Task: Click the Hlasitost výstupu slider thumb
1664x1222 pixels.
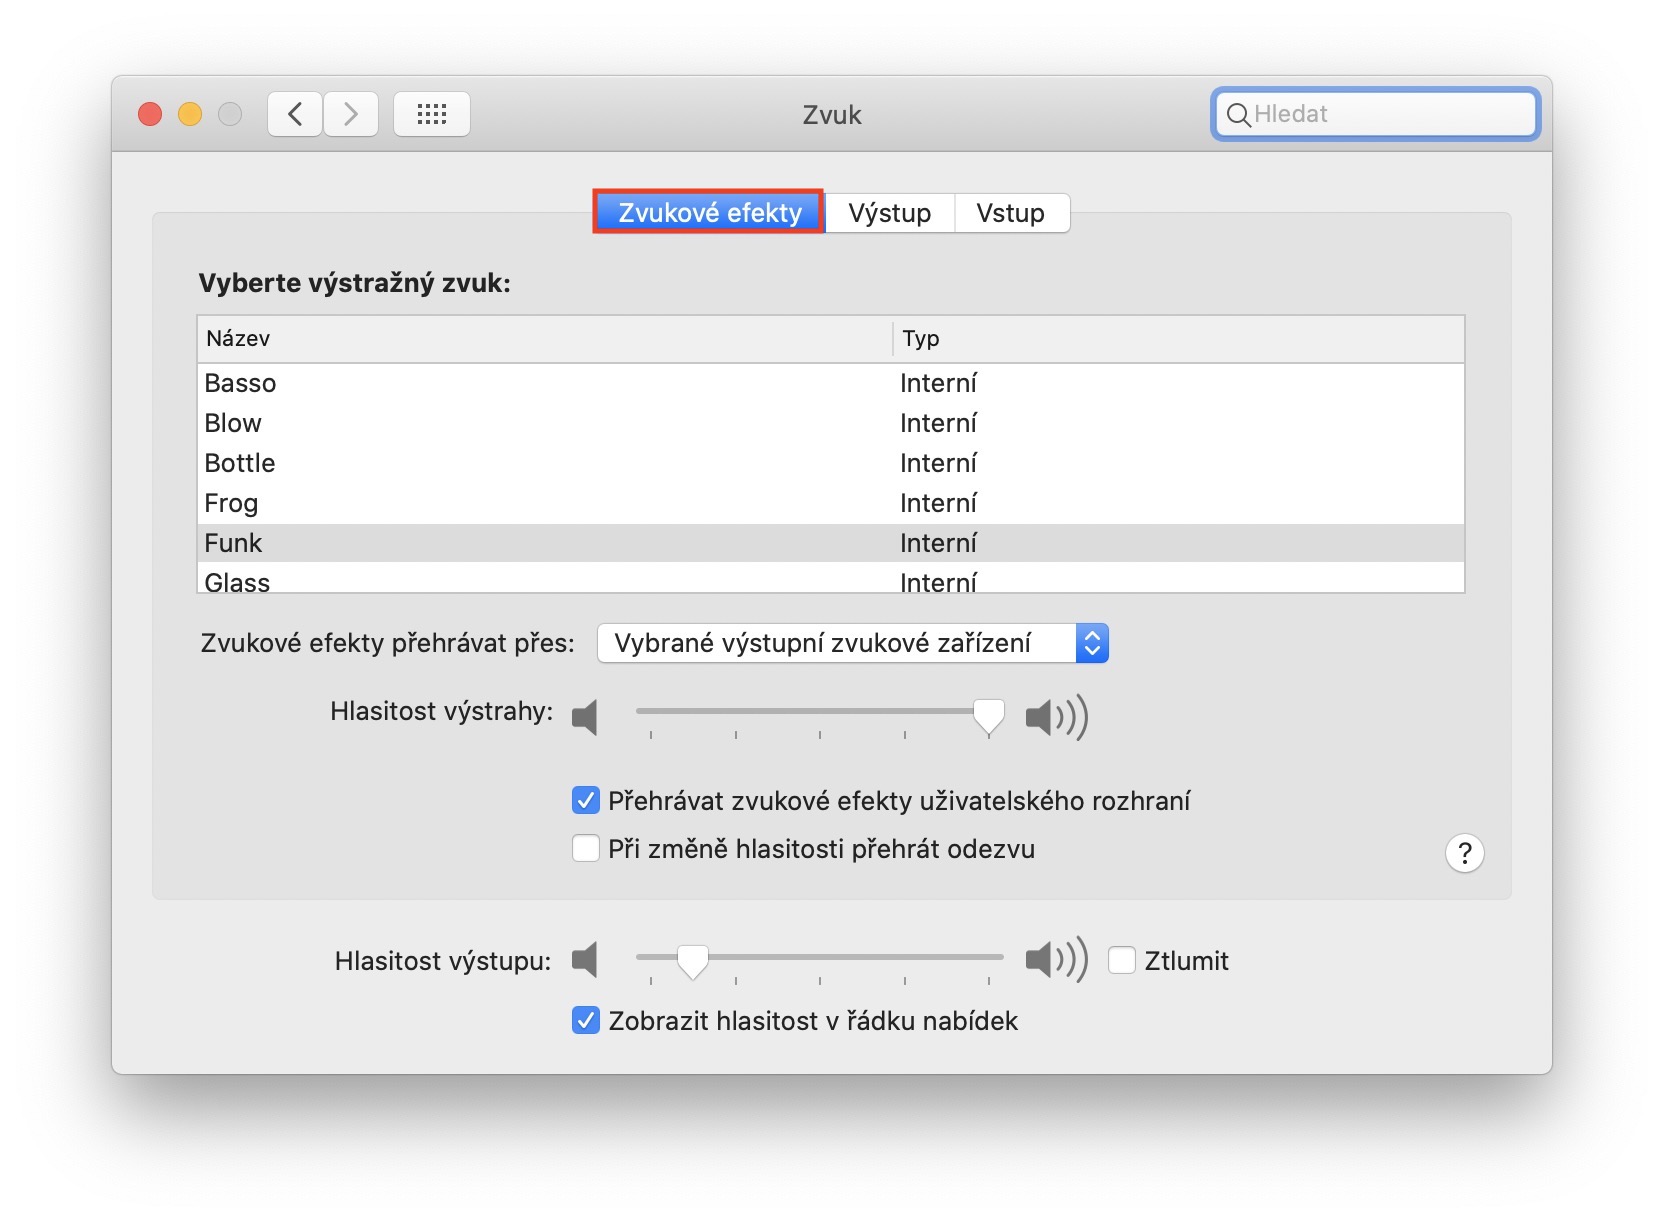Action: coord(692,960)
